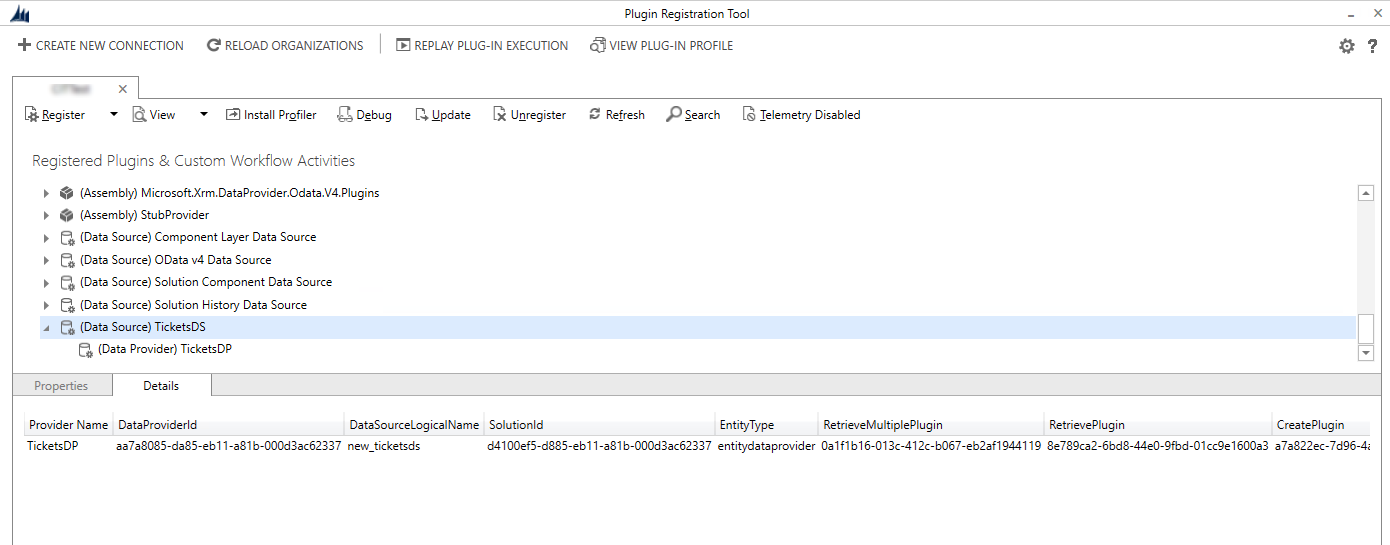This screenshot has width=1390, height=545.
Task: Select the (Data Source) TicketsDS row
Action: coord(698,328)
